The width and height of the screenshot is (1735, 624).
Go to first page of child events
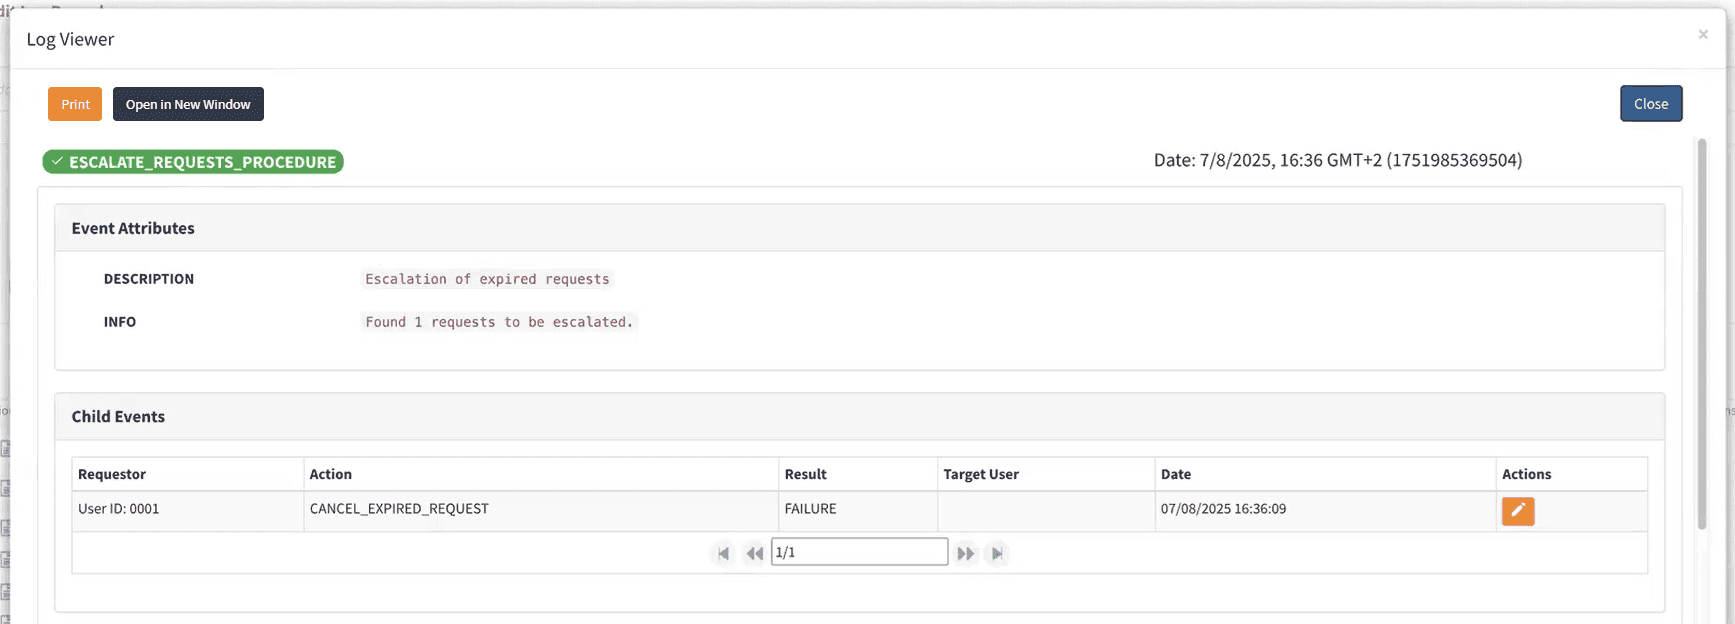[x=723, y=553]
